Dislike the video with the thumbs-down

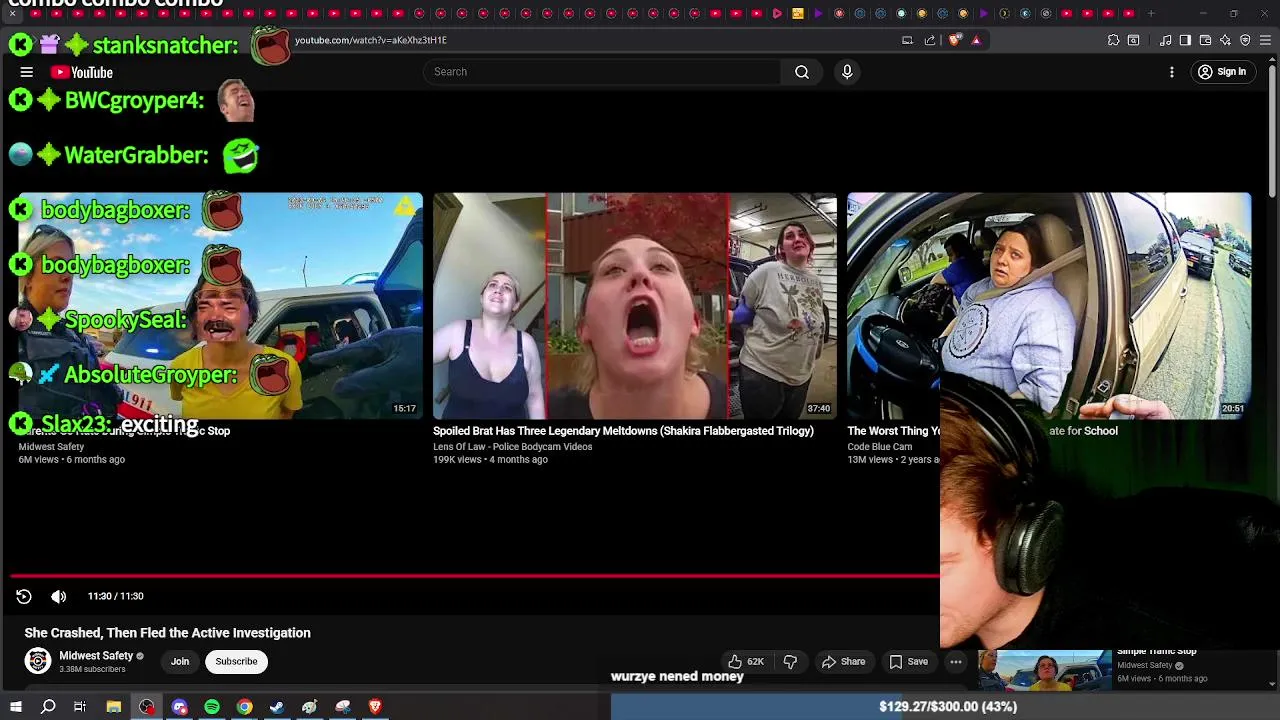pyautogui.click(x=790, y=661)
